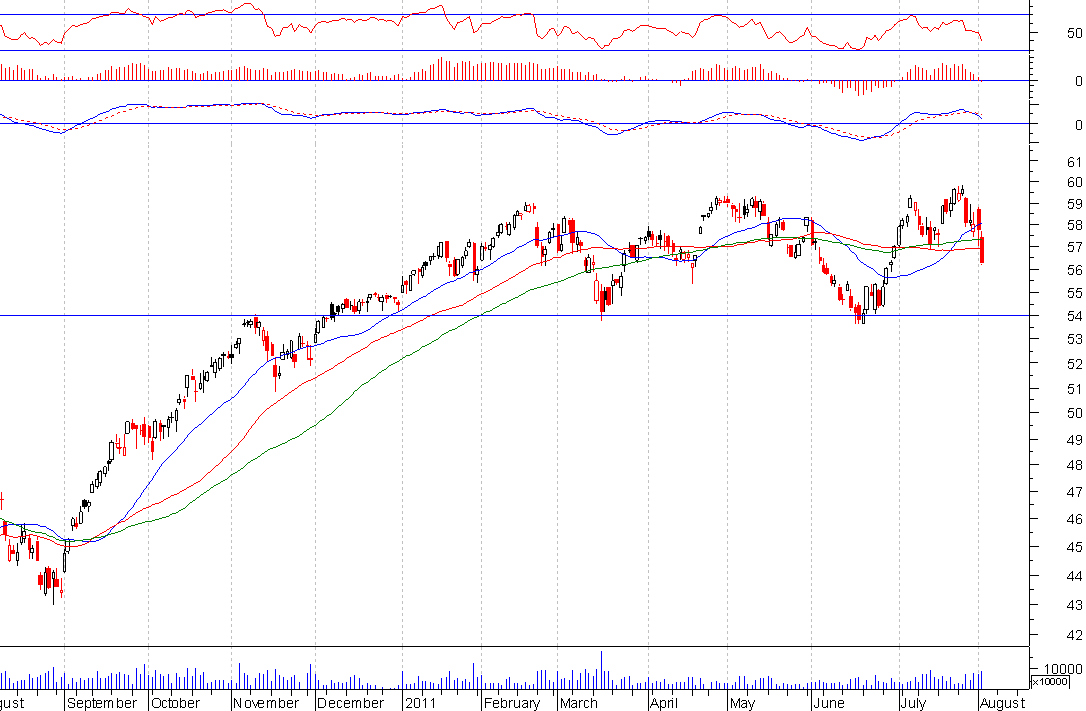The image size is (1086, 711).
Task: Click the April month label
Action: pyautogui.click(x=664, y=703)
